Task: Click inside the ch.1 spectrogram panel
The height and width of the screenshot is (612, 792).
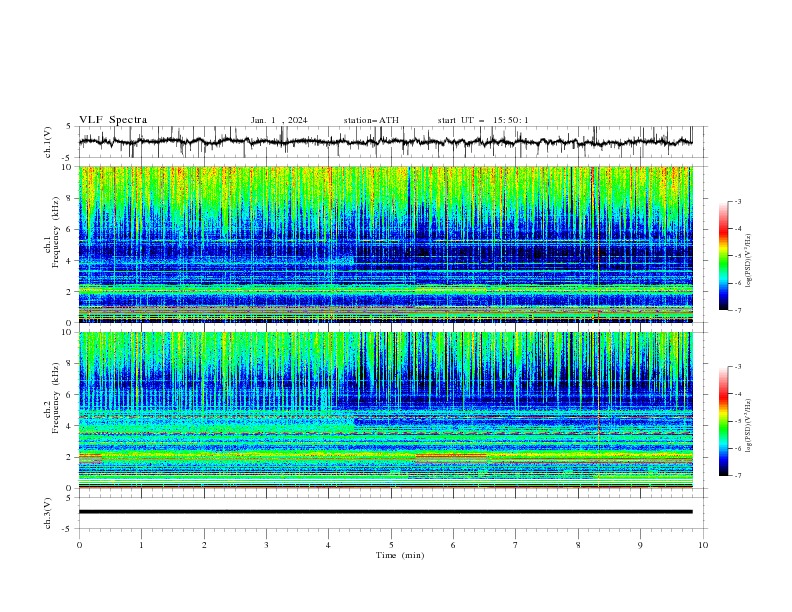Action: coord(385,244)
